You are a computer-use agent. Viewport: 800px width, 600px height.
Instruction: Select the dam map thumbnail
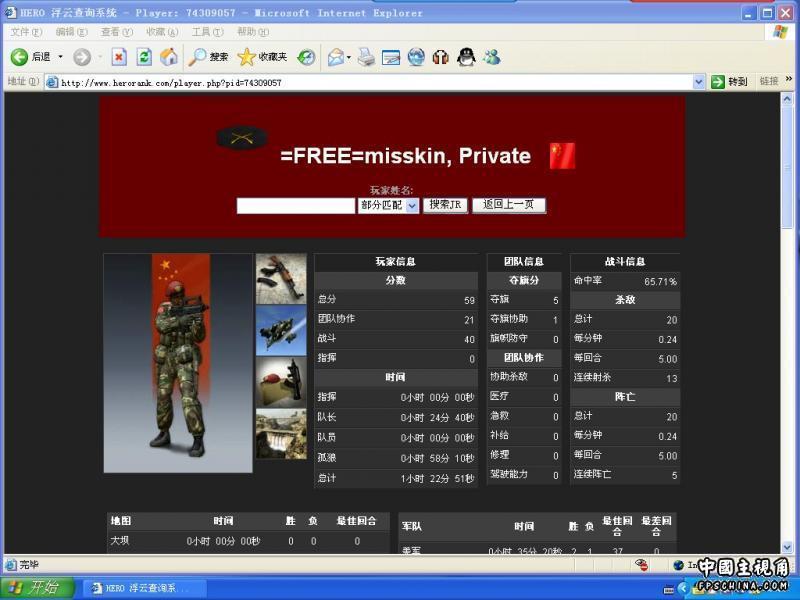click(281, 434)
